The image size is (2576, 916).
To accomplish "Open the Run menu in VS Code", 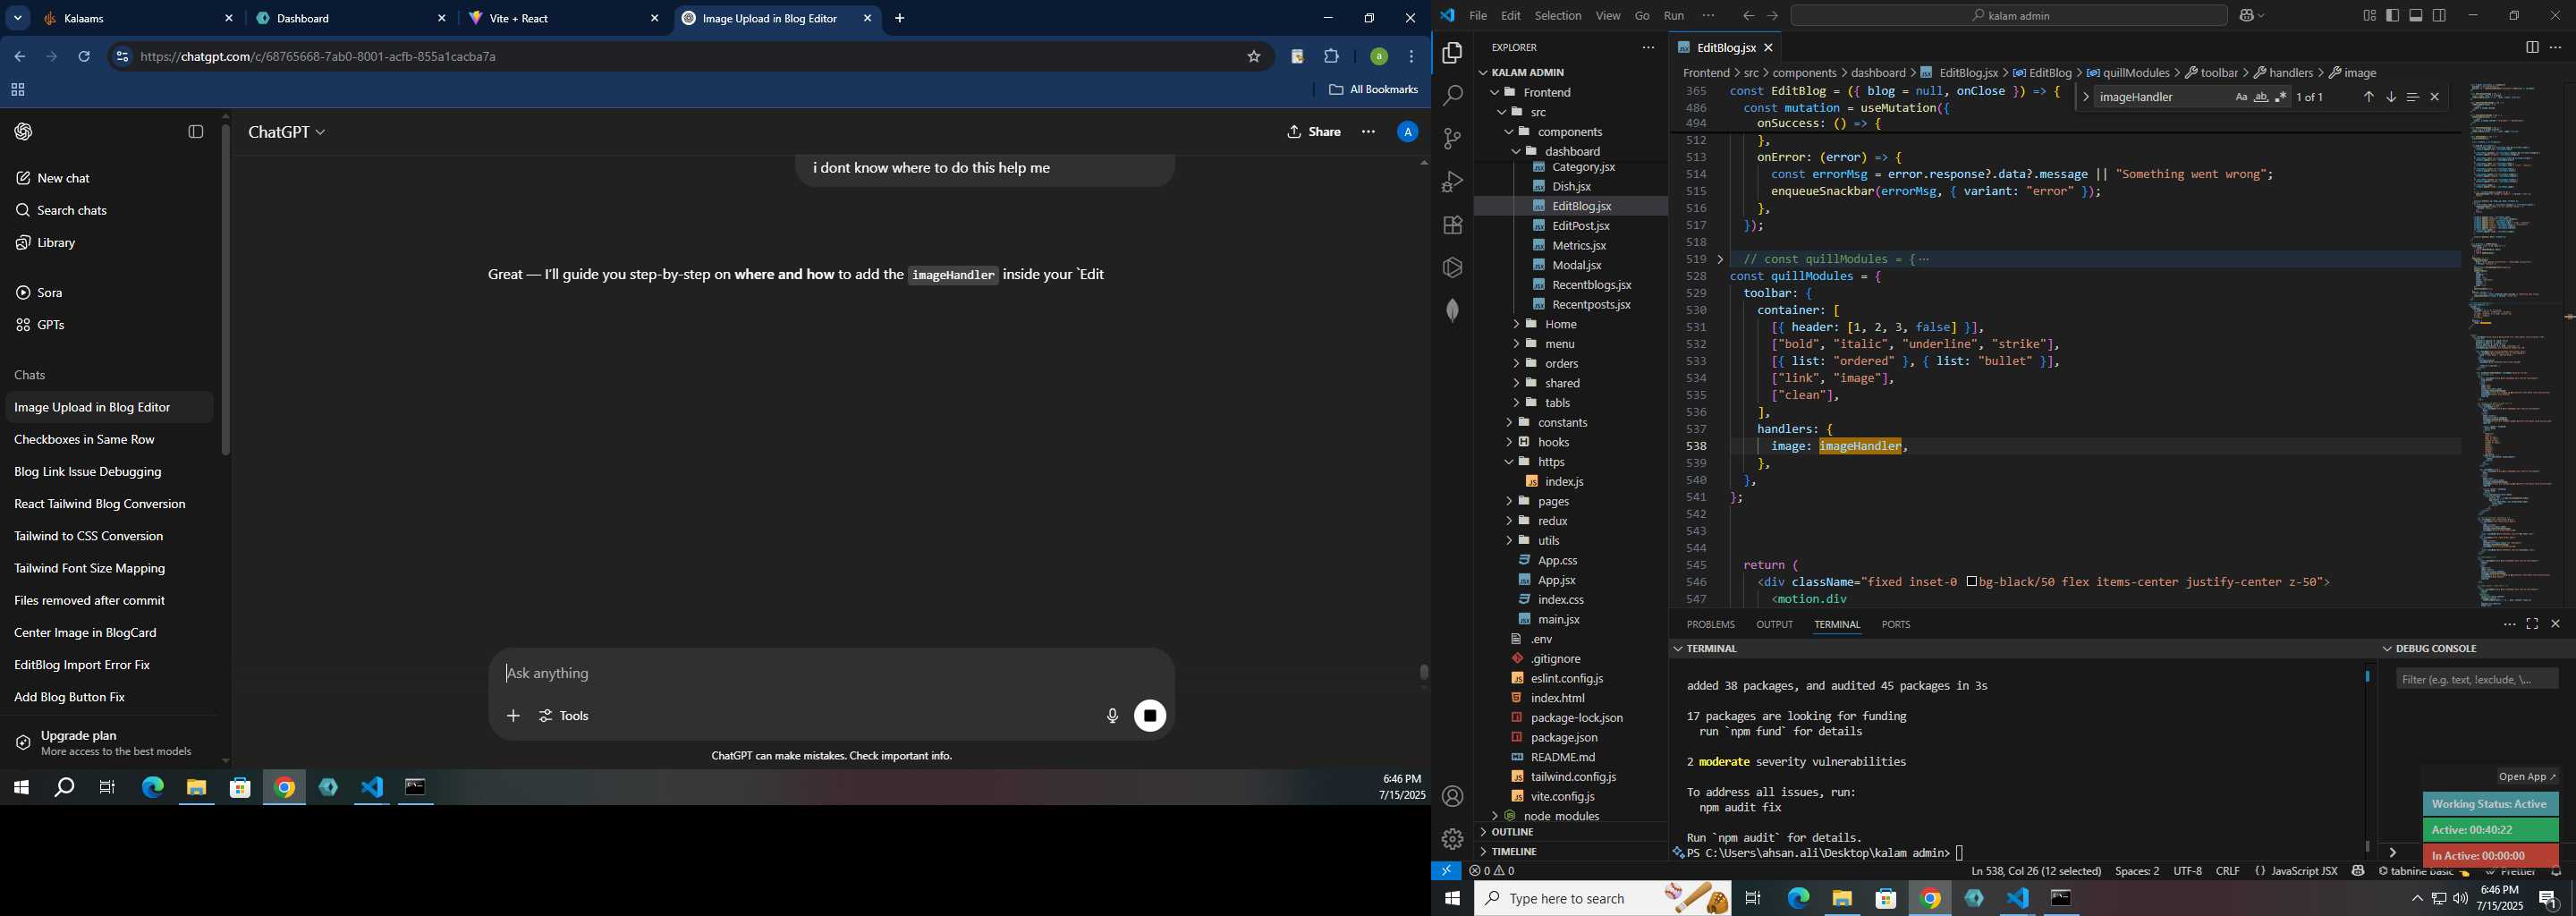I will [1674, 15].
